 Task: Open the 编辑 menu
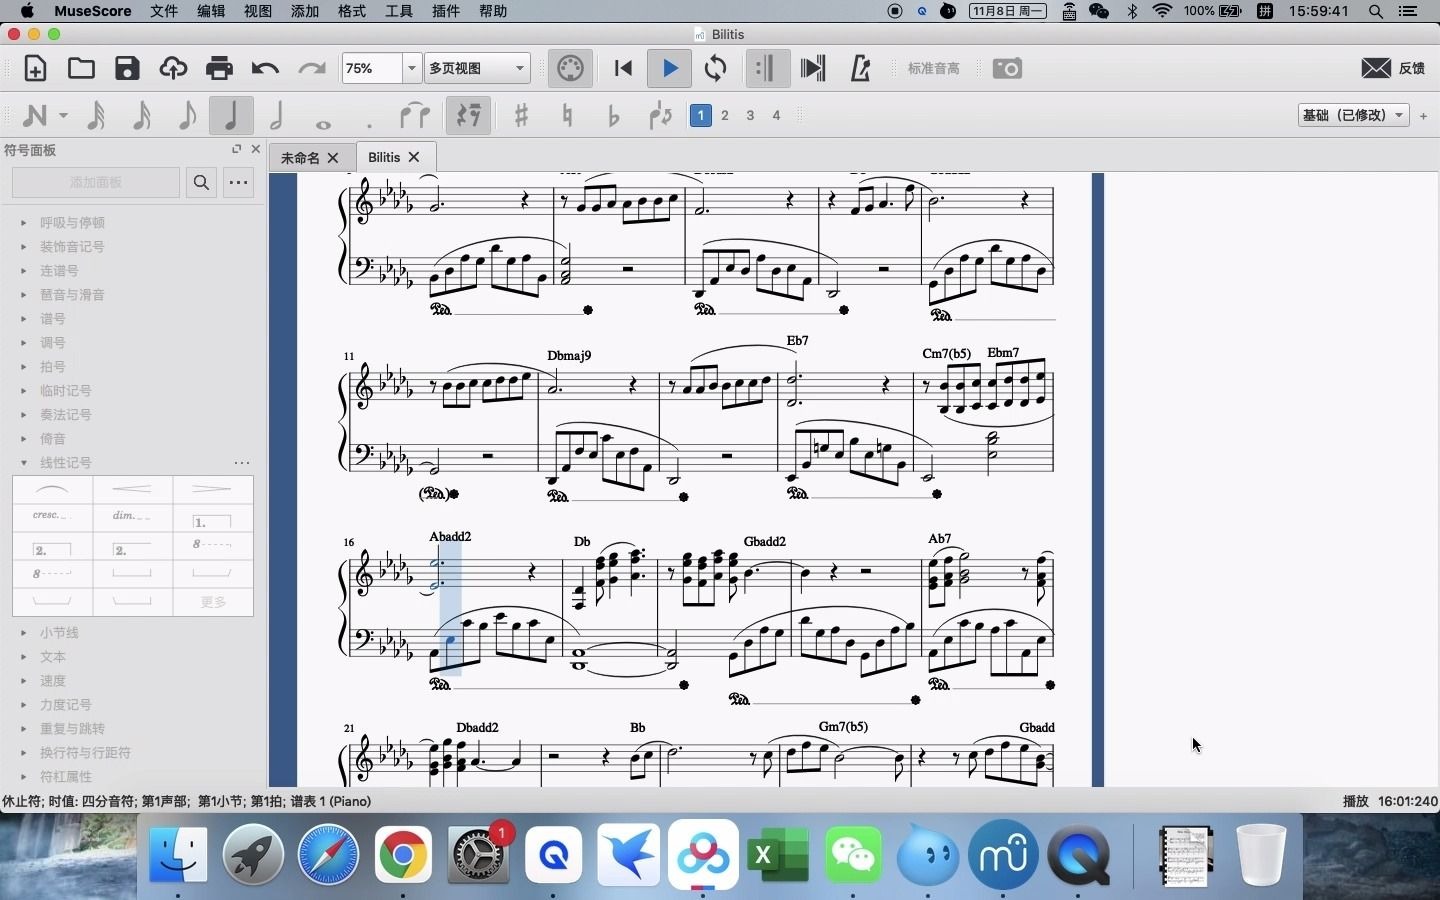211,11
